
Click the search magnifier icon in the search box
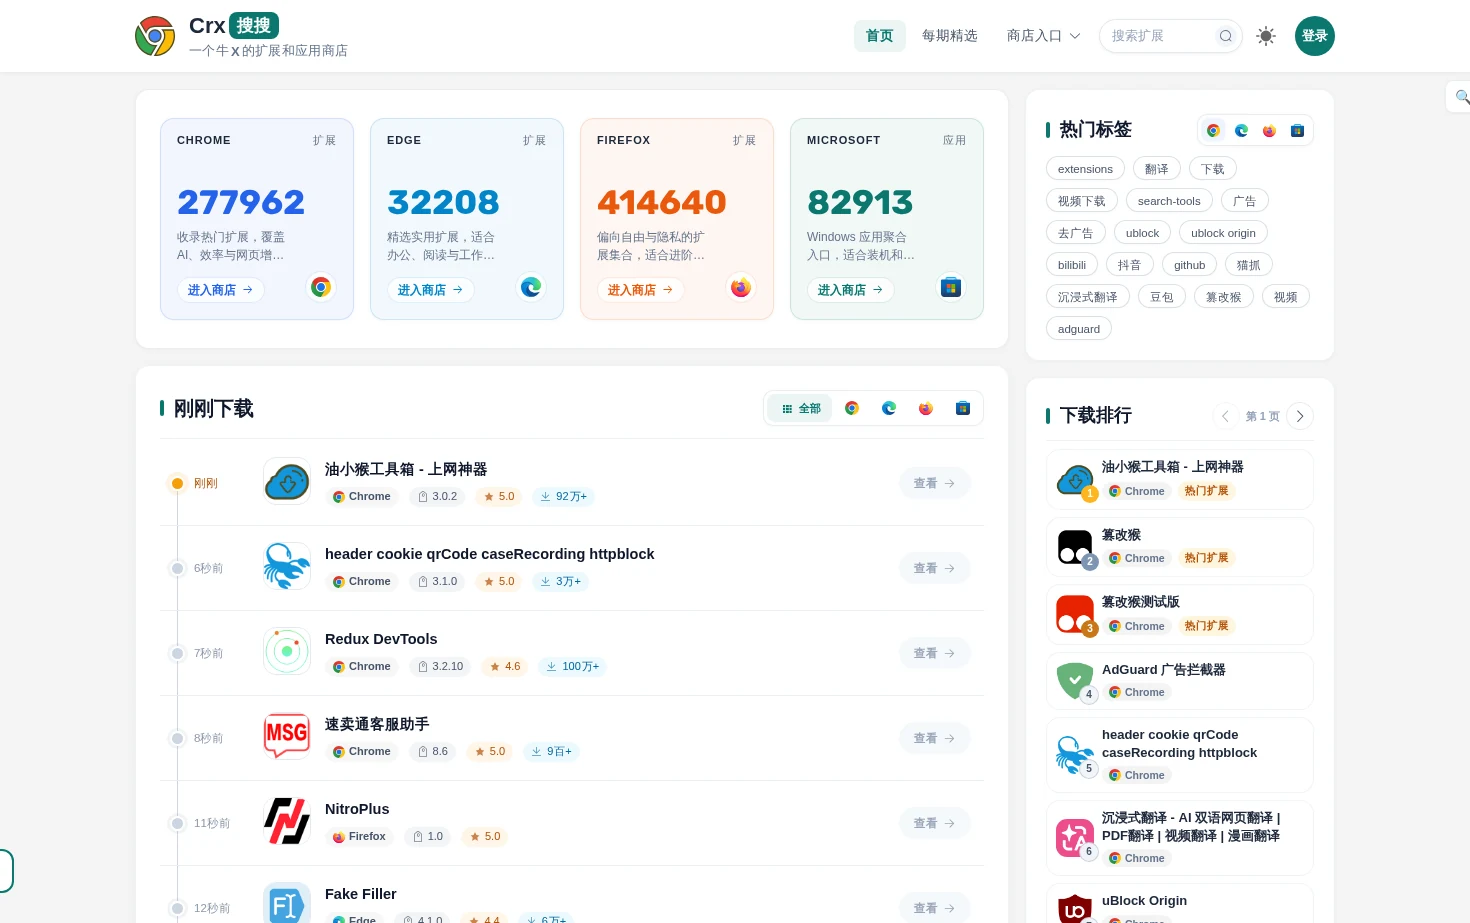coord(1225,36)
